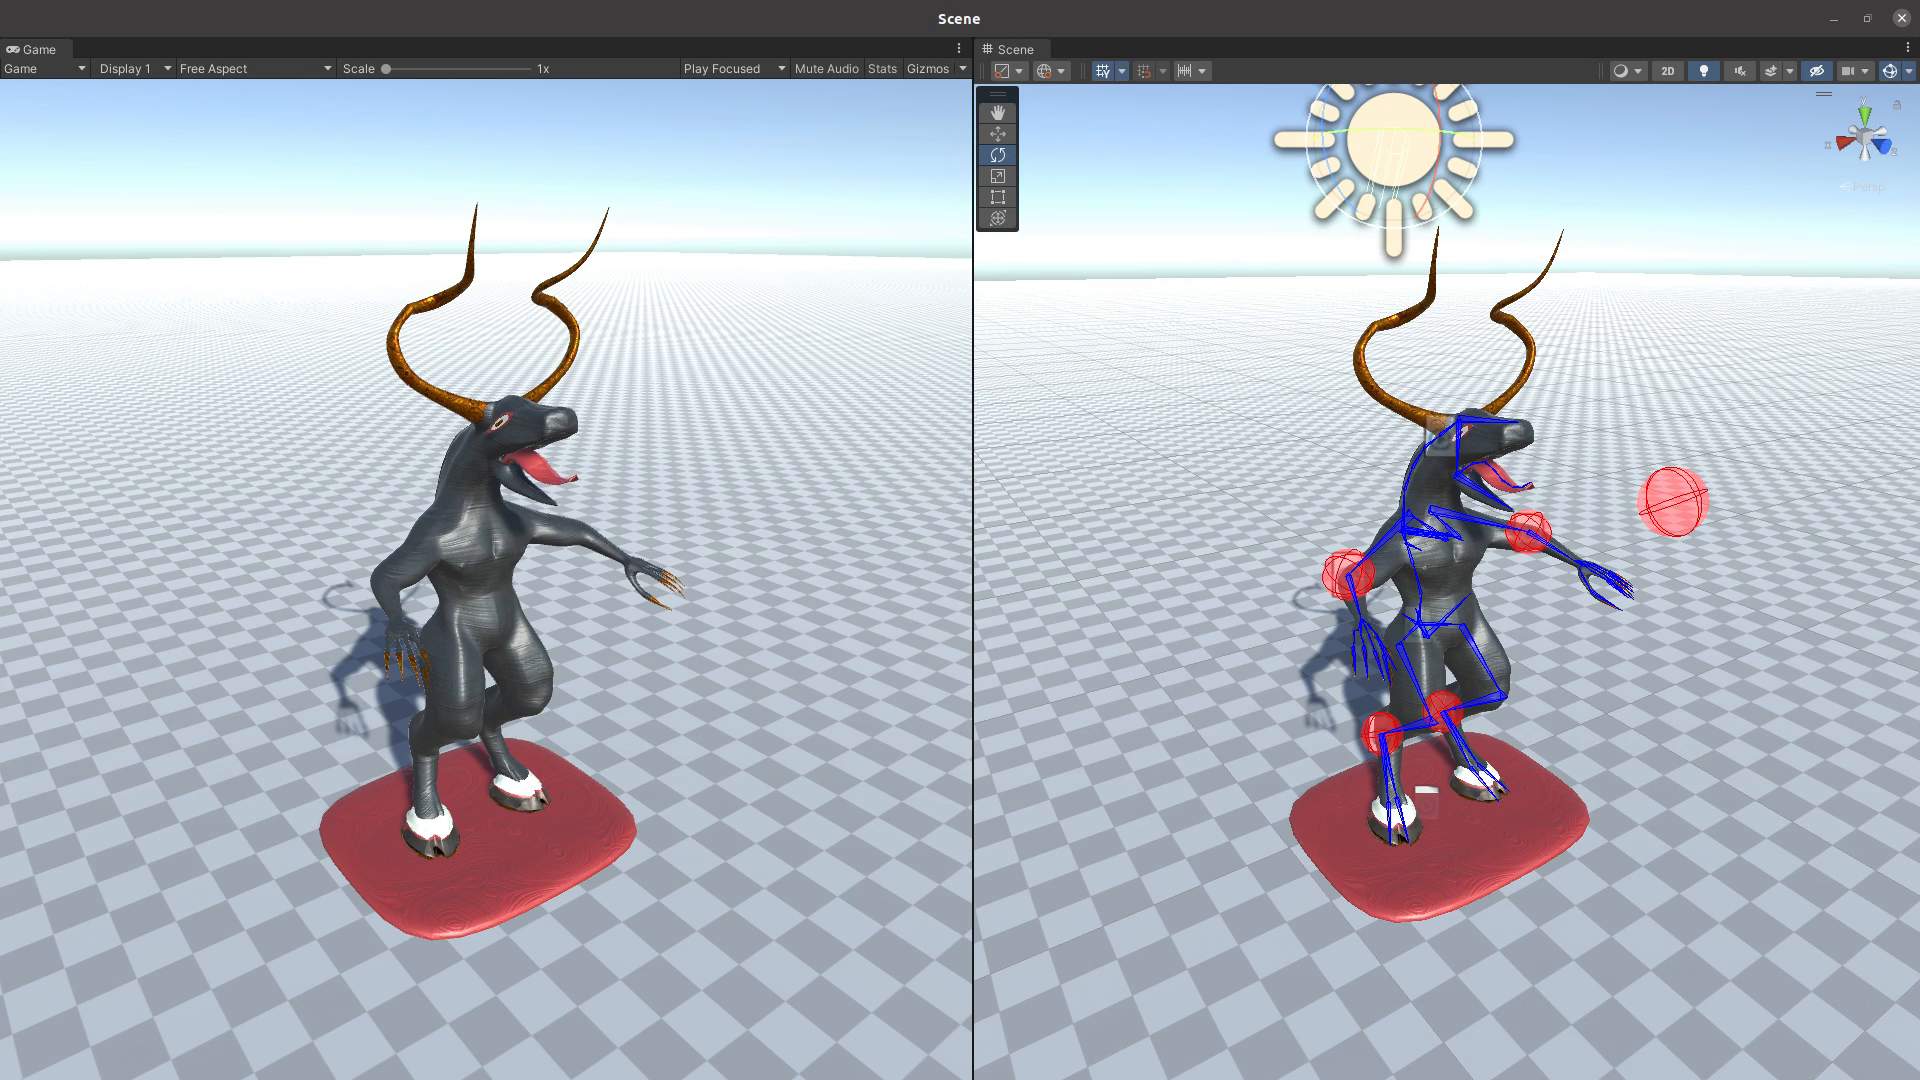Toggle the Stats overlay button
The width and height of the screenshot is (1920, 1080).
tap(882, 69)
